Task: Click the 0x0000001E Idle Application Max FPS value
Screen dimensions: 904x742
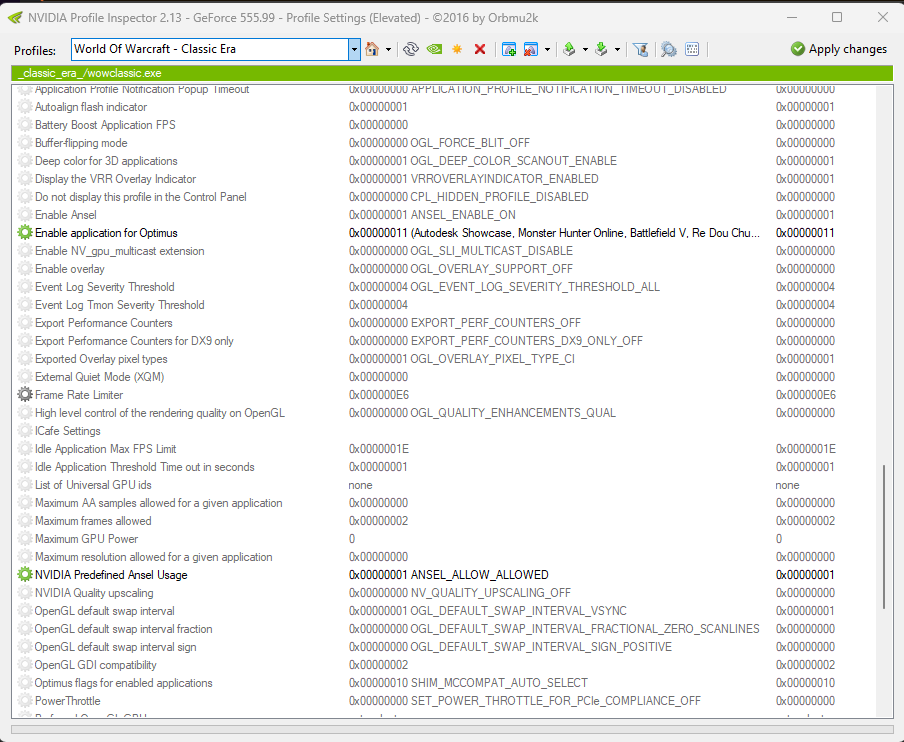Action: tap(379, 449)
